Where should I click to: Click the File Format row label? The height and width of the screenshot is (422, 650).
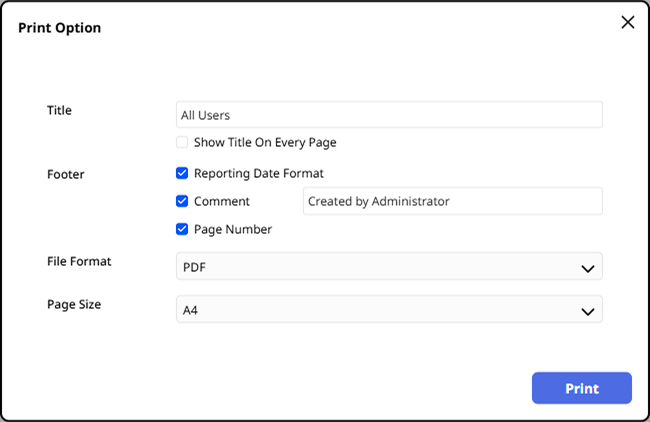[x=79, y=262]
